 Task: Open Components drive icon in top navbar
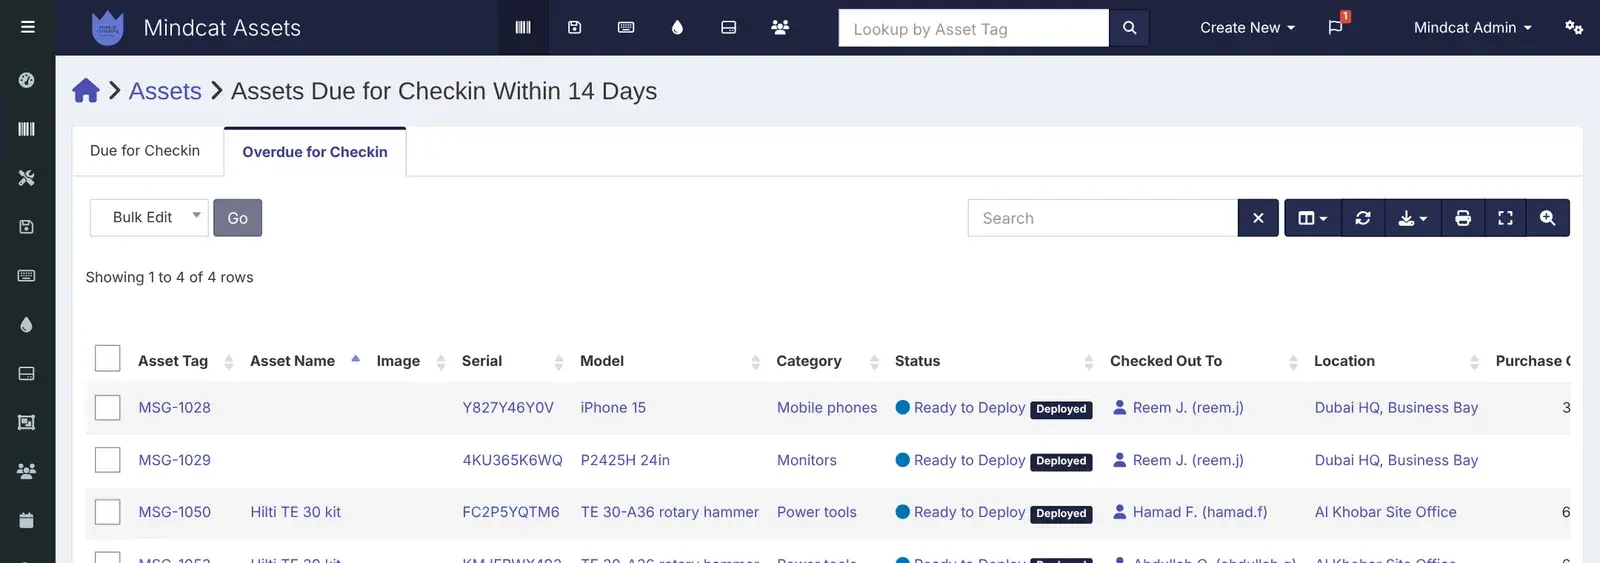(x=729, y=27)
